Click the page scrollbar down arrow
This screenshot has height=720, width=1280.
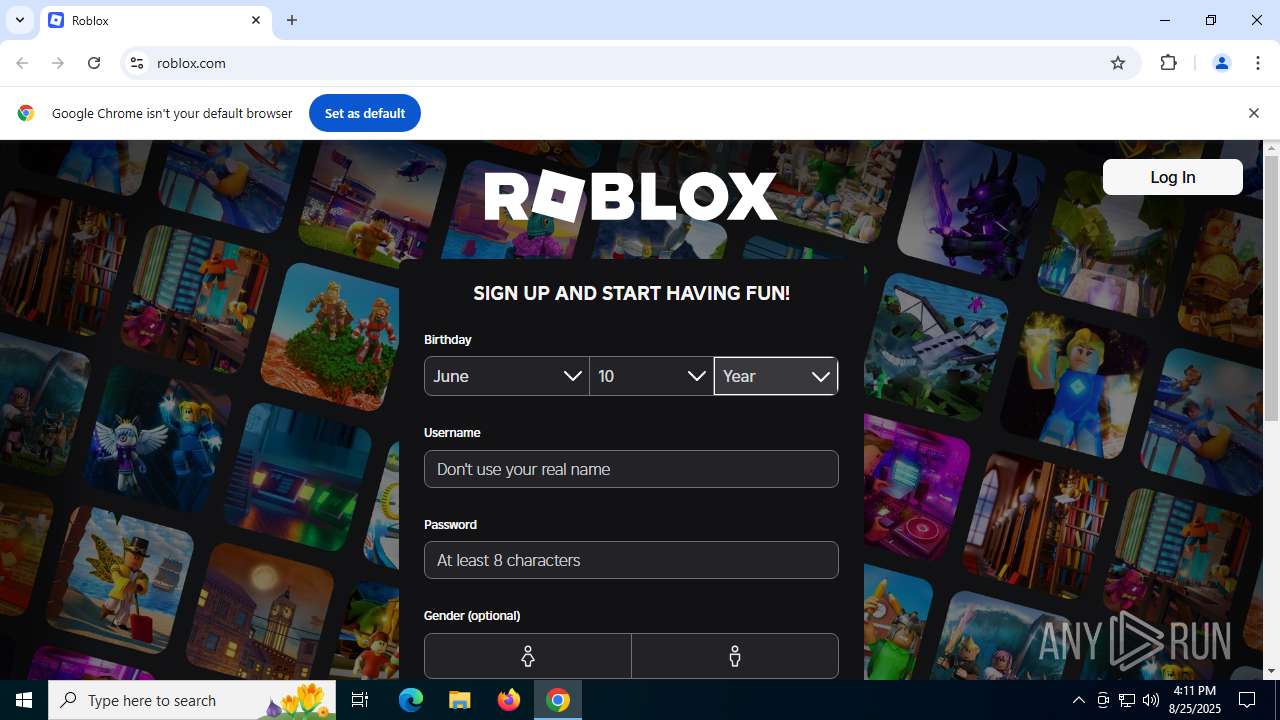[1271, 671]
